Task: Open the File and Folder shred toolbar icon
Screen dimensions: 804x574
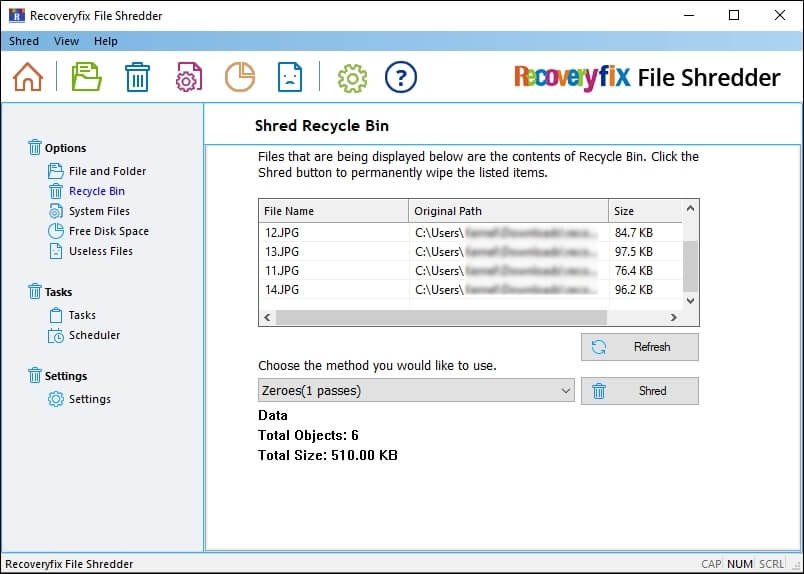Action: click(x=87, y=77)
